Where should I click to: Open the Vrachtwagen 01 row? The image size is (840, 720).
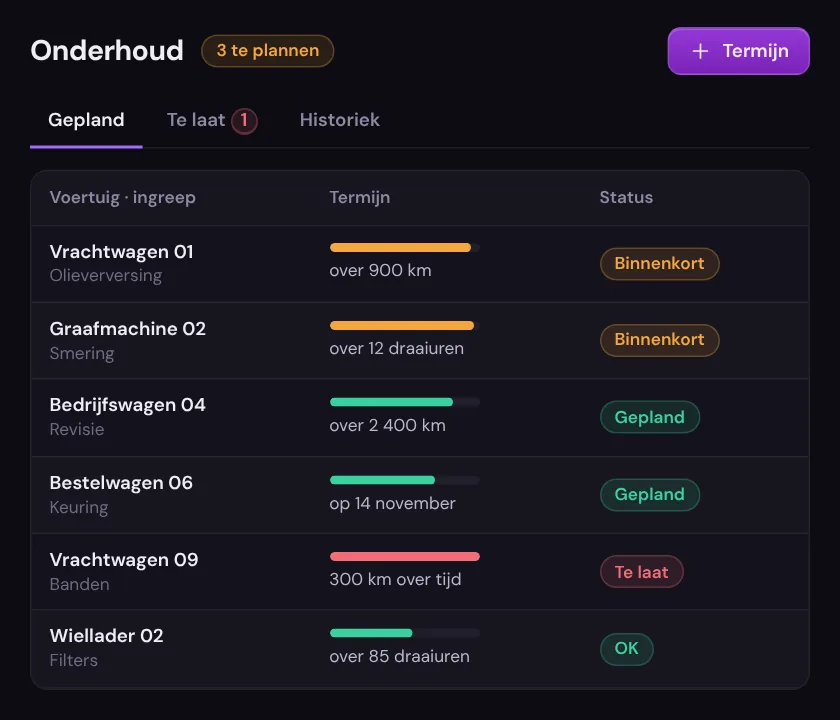click(x=420, y=264)
